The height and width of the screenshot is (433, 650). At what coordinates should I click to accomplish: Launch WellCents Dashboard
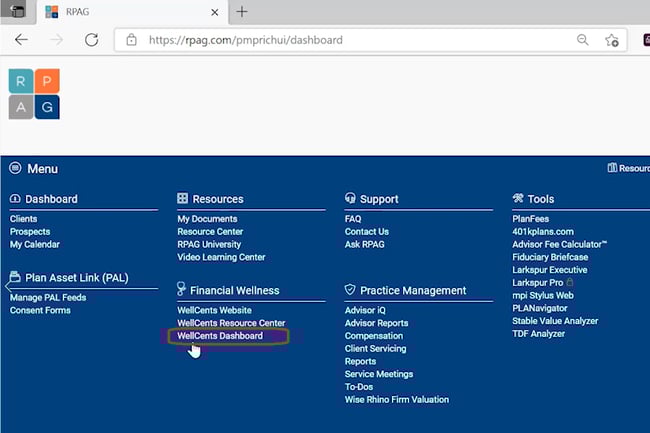pos(220,336)
